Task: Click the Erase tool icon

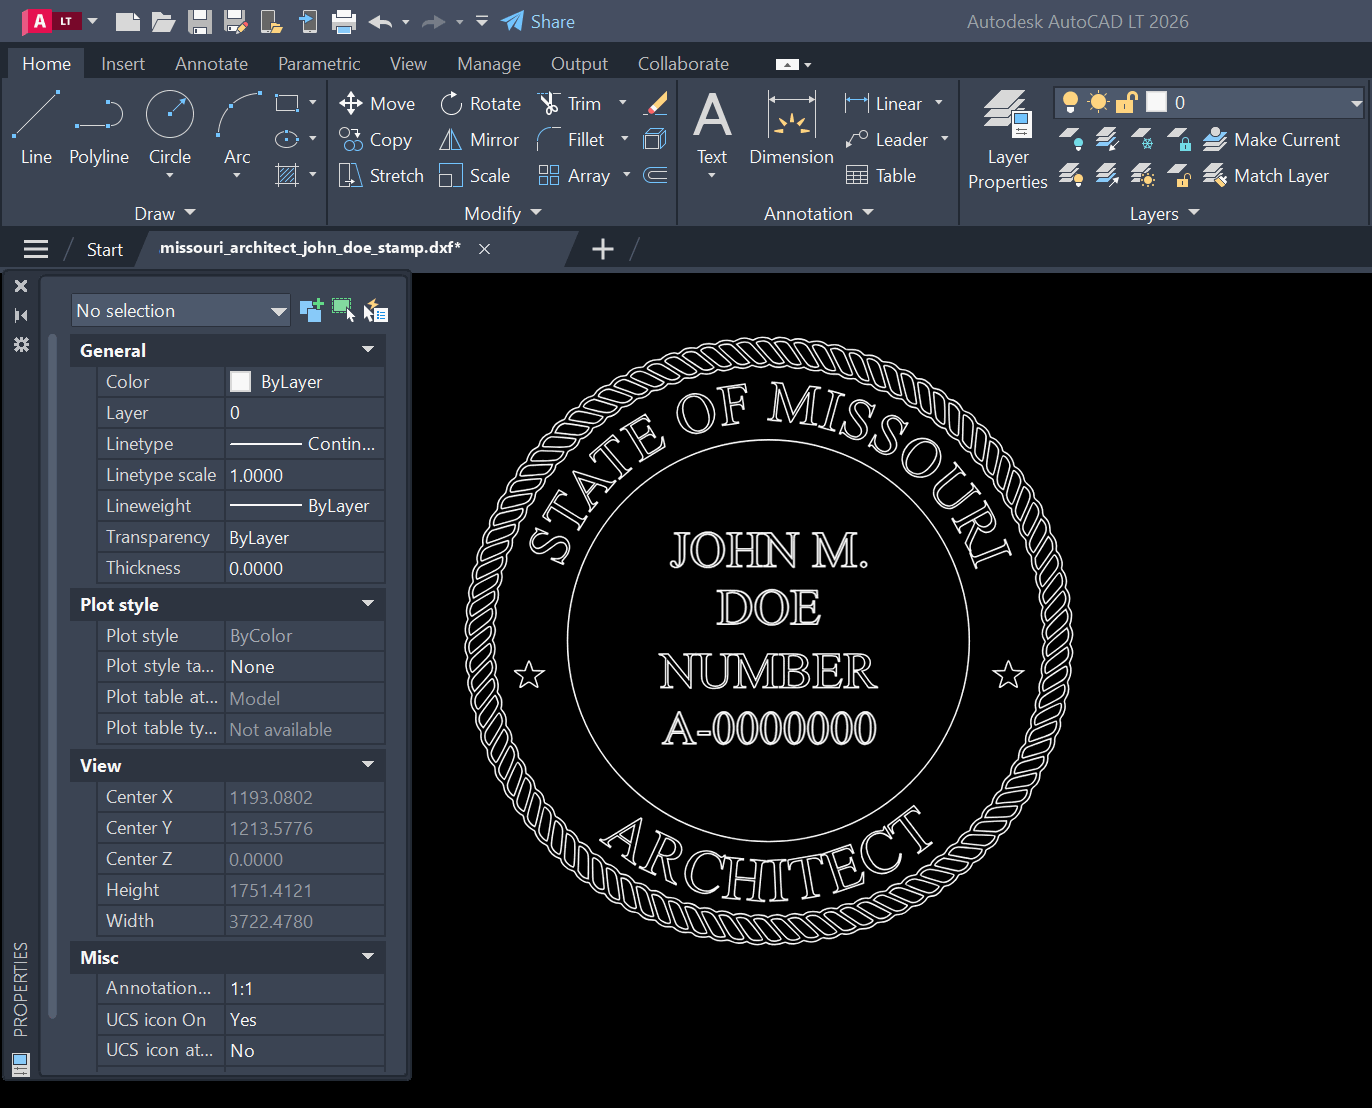Action: click(x=656, y=103)
